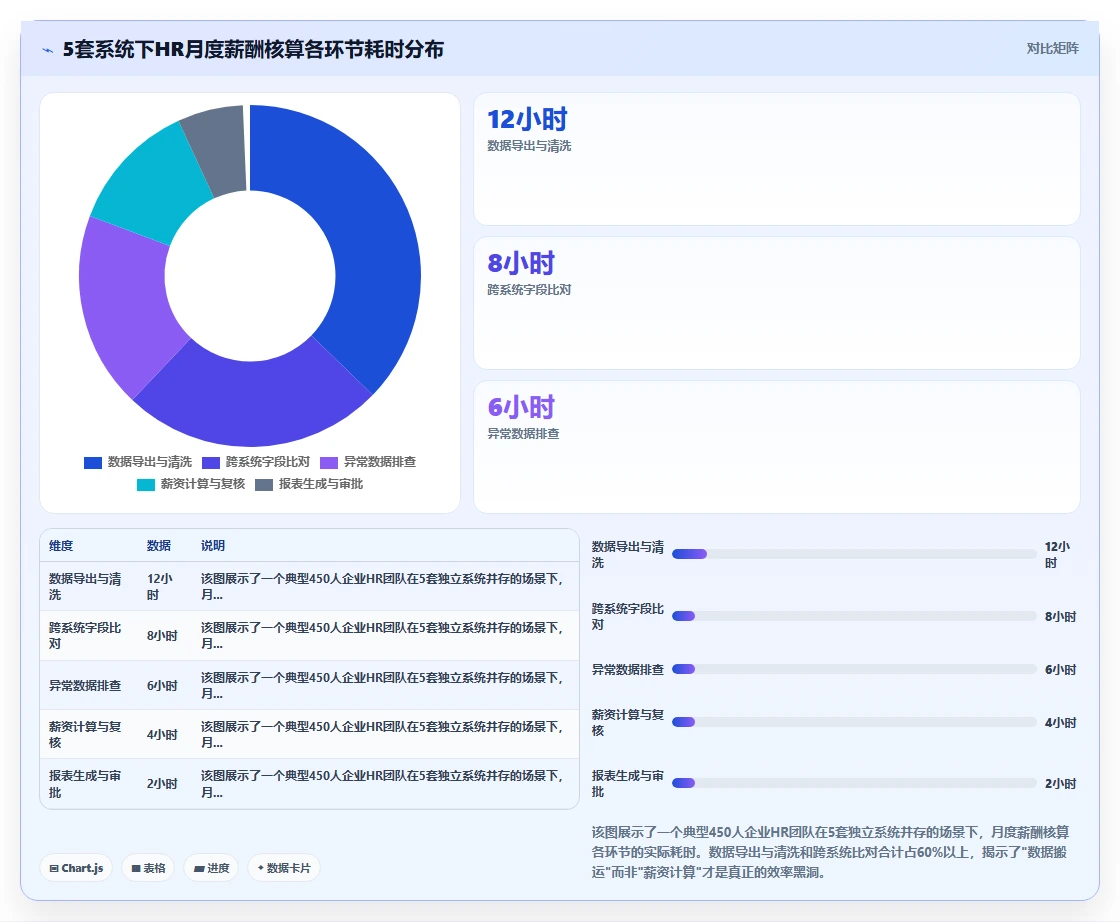Select the 报表生成与审批 table row name
Image resolution: width=1120 pixels, height=922 pixels.
tap(85, 784)
